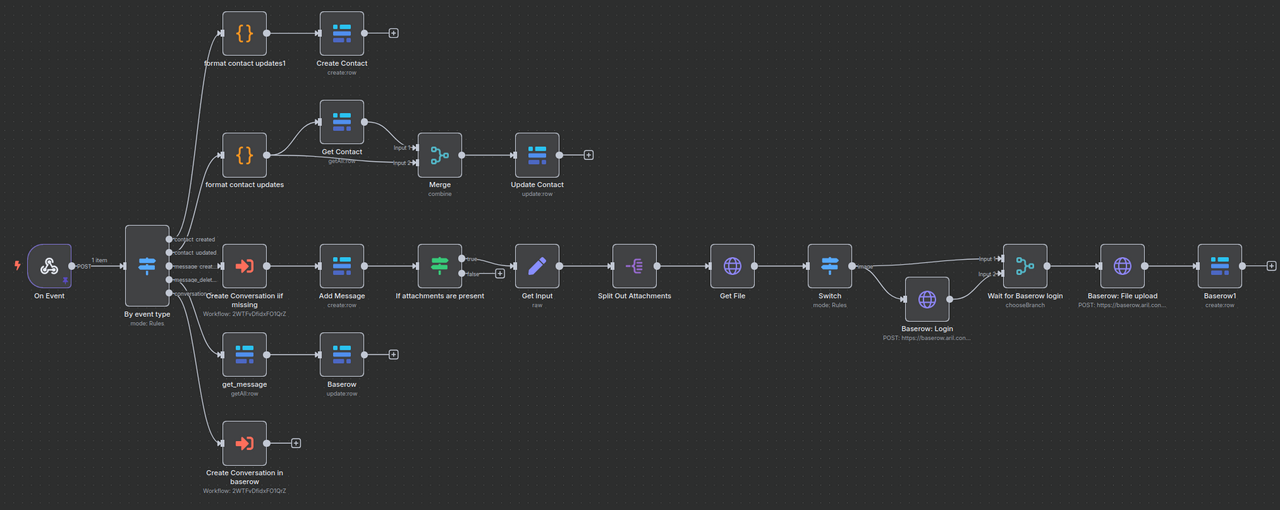Viewport: 1280px width, 510px height.
Task: Click the plus button after Baserow1
Action: (1271, 266)
